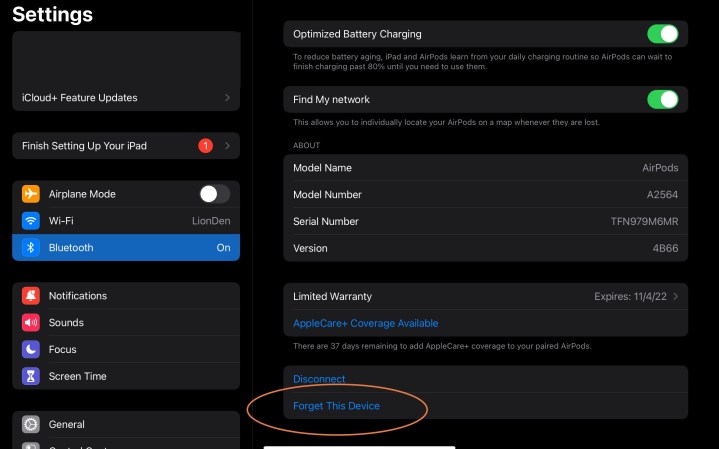Screen dimensions: 719x449
Task: Open AppleCare+ Coverage Available link
Action: (x=365, y=323)
